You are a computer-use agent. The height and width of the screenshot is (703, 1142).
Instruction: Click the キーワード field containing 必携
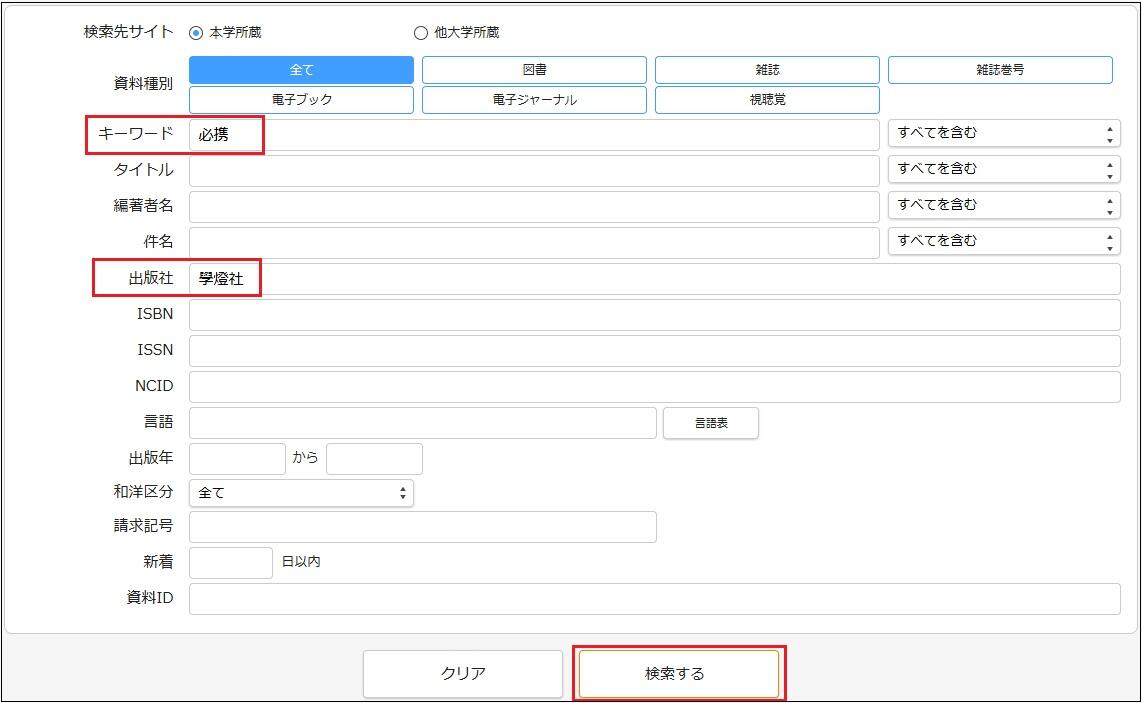click(534, 135)
